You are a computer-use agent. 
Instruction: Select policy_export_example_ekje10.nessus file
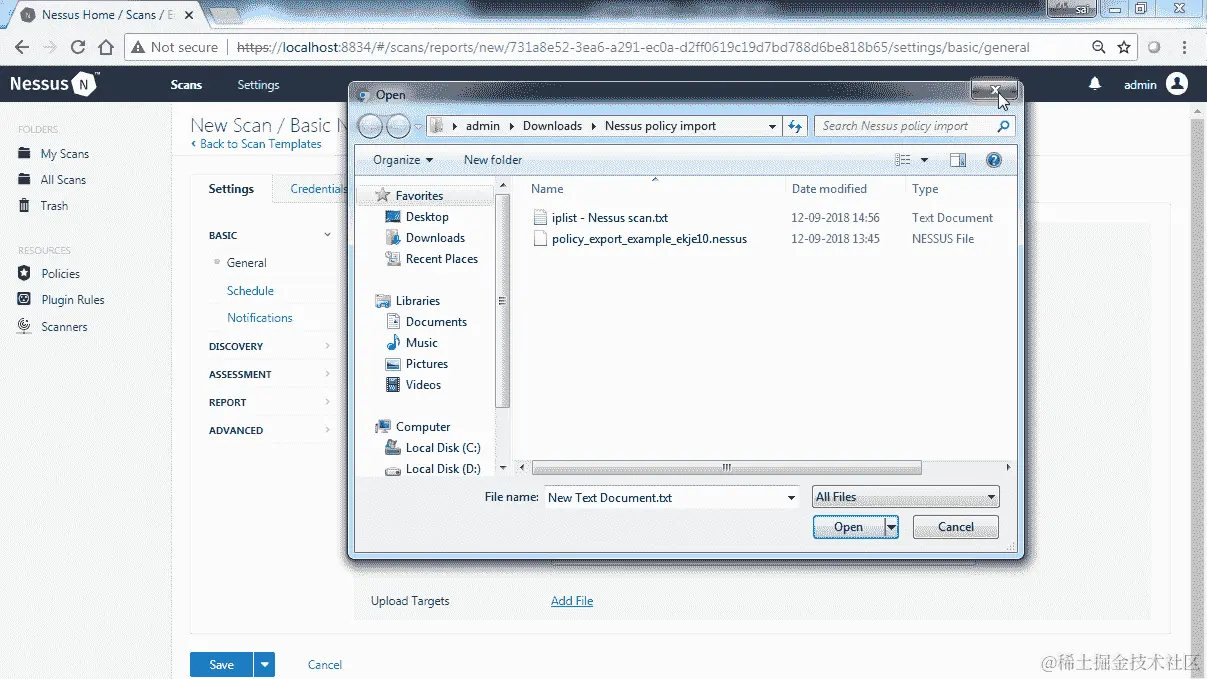[x=640, y=239]
